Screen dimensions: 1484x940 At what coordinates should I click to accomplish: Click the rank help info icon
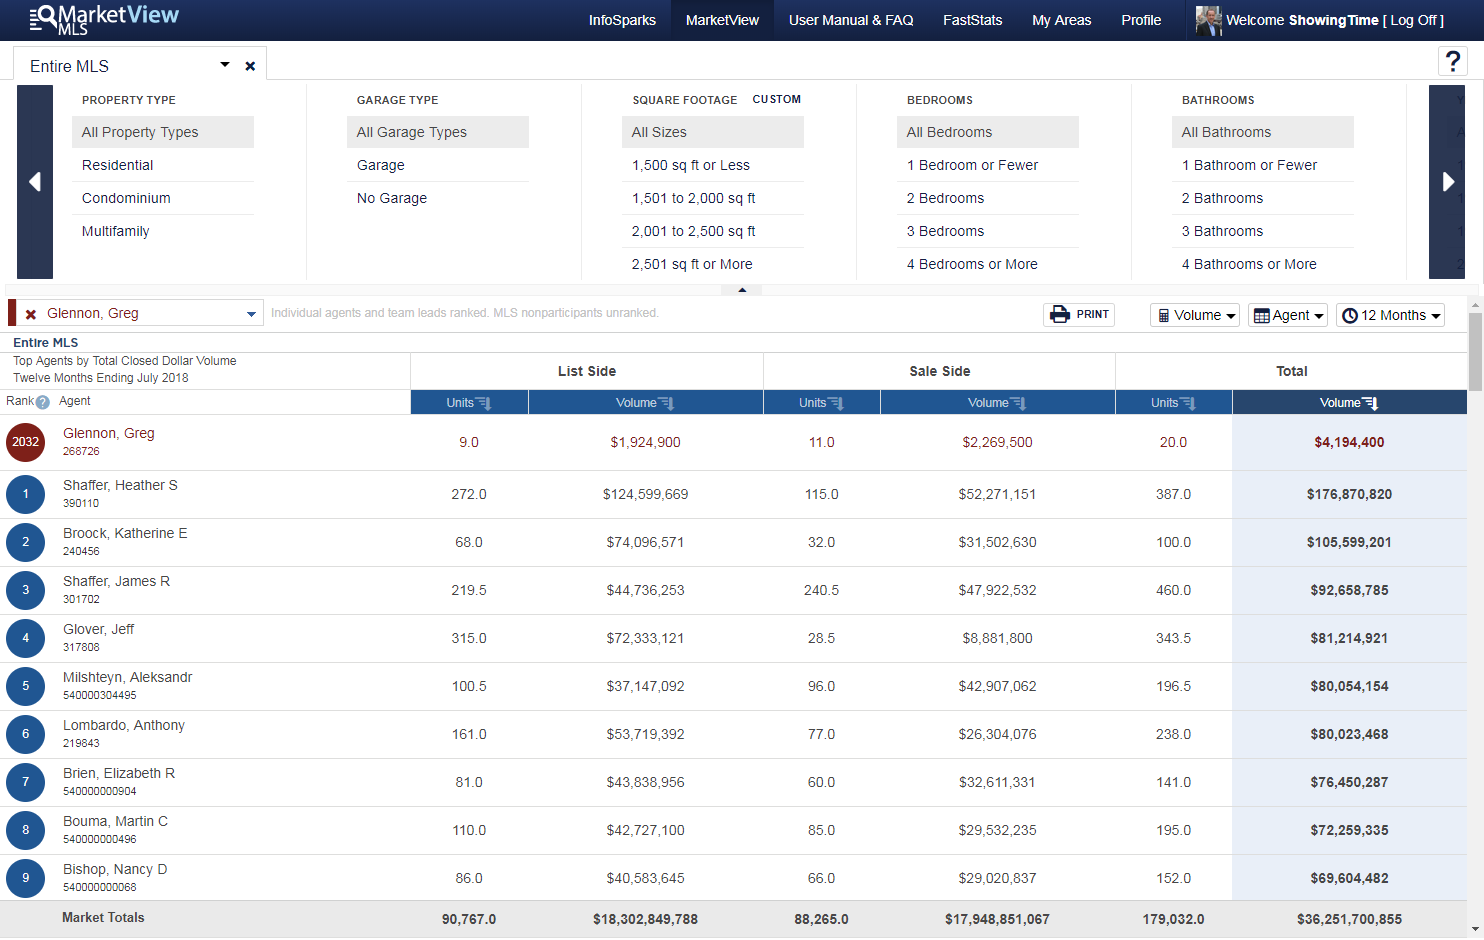pos(43,402)
